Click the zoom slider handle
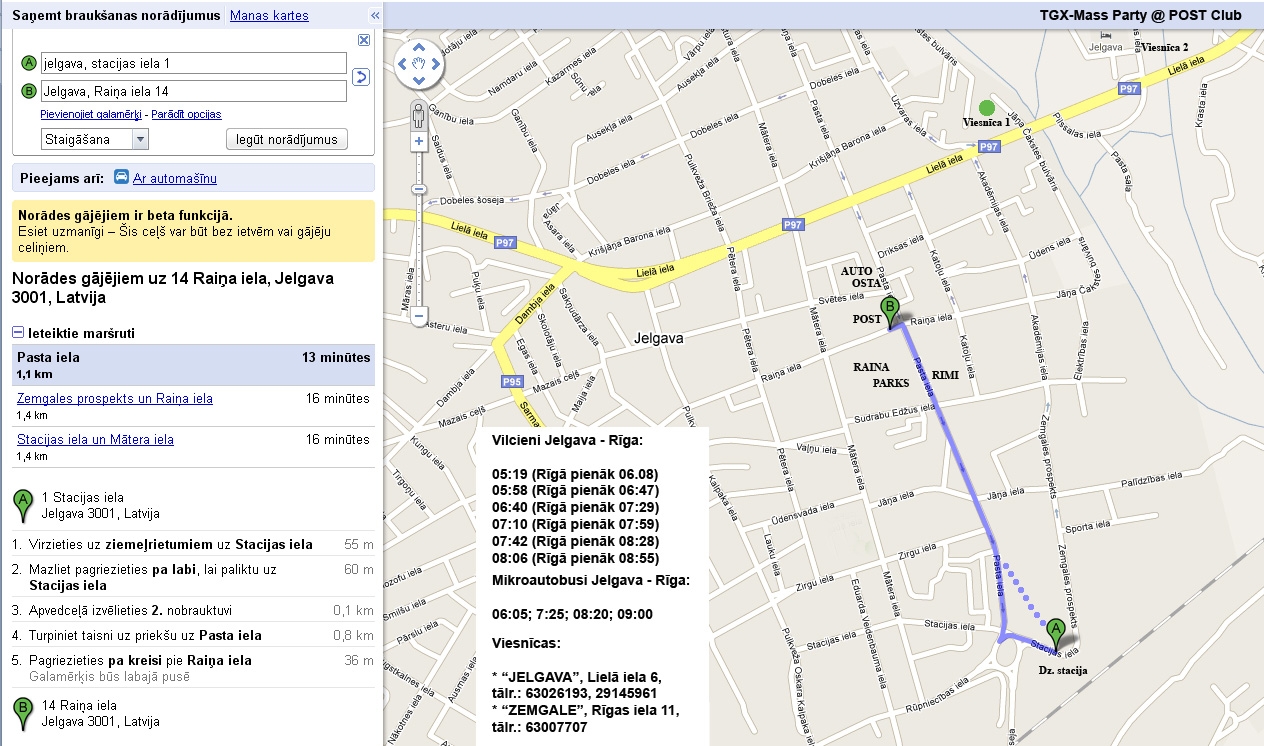The height and width of the screenshot is (746, 1264). point(419,189)
